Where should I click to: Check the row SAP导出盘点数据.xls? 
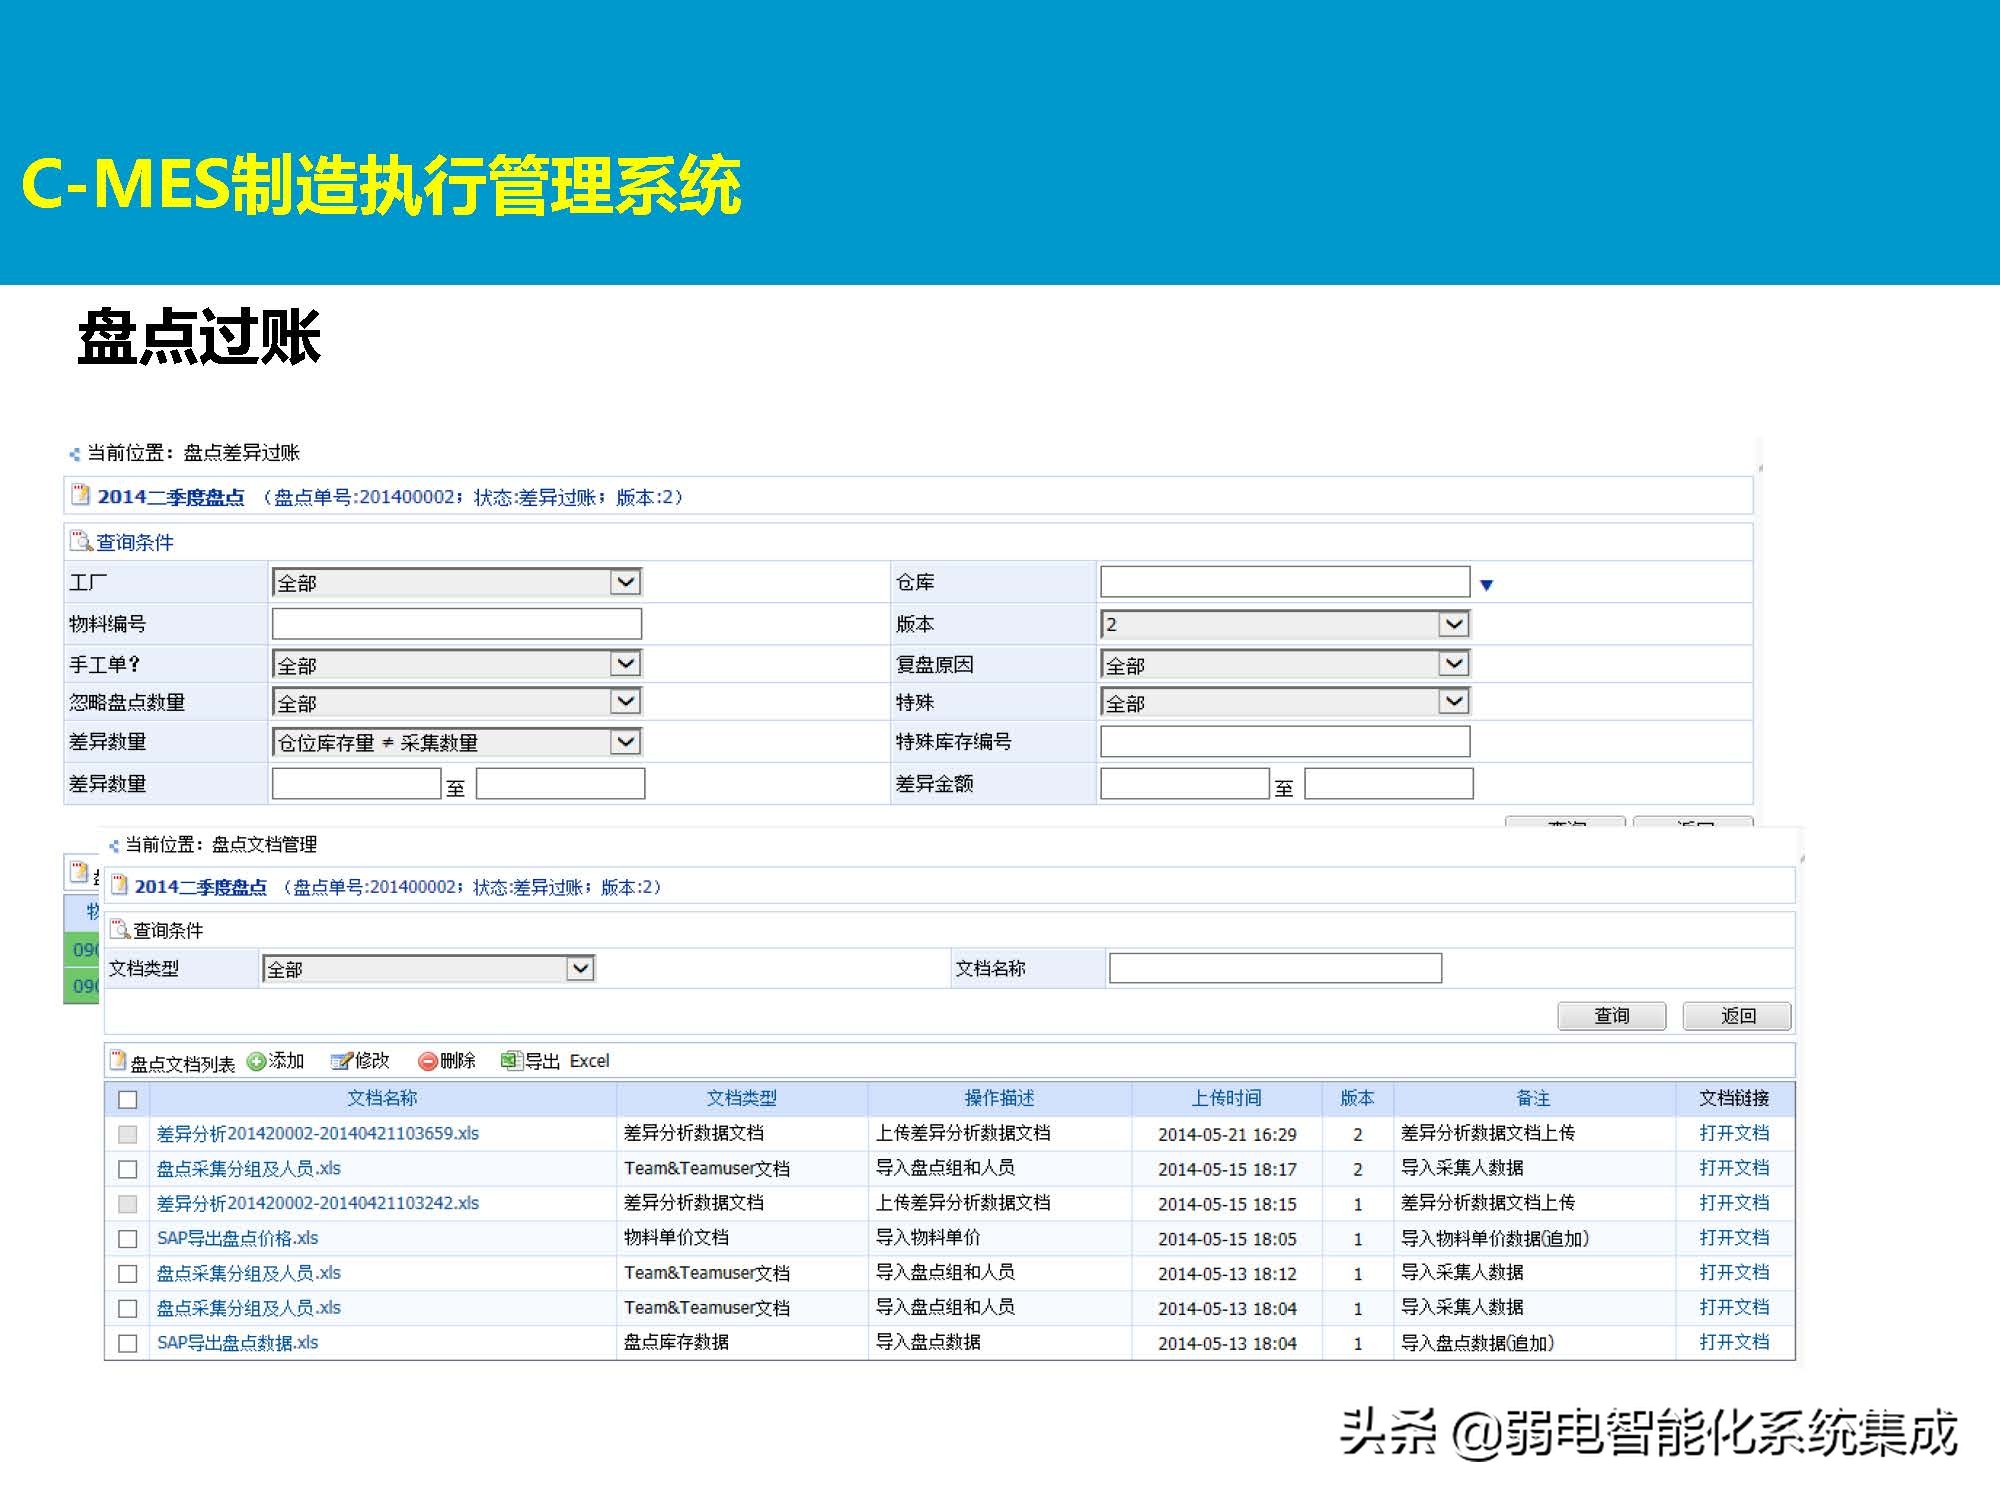click(x=128, y=1343)
